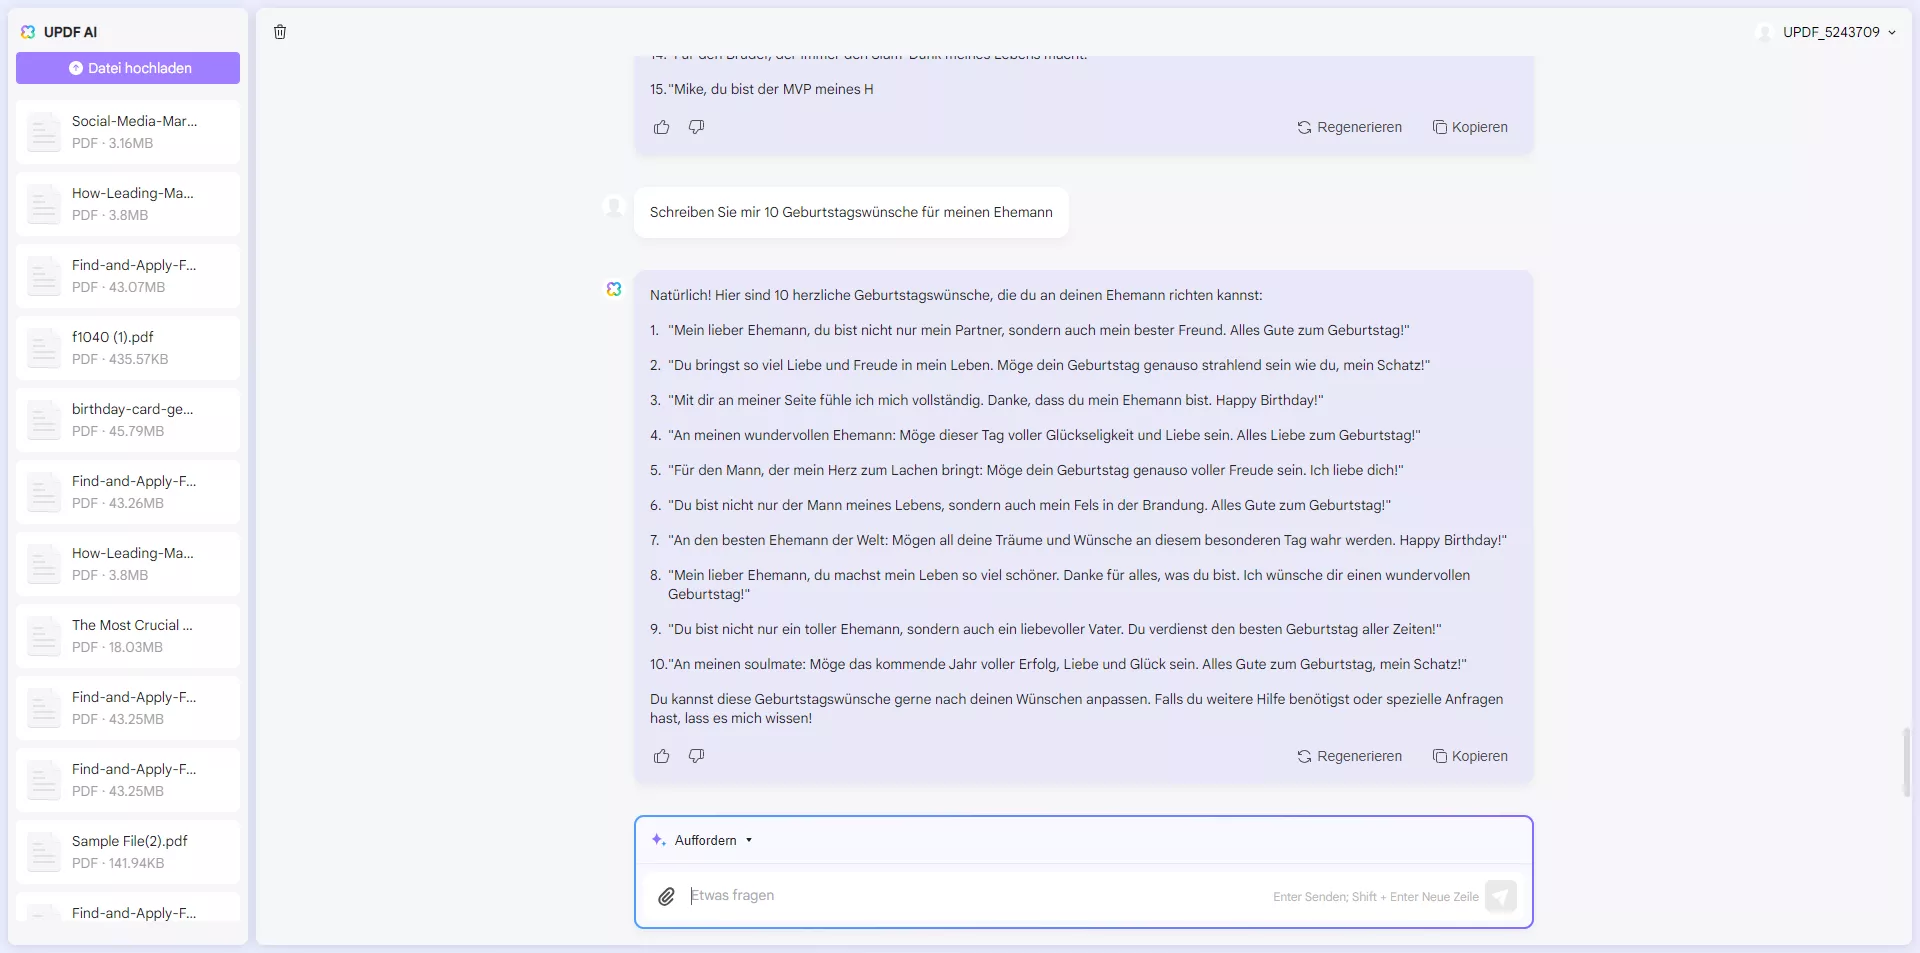The height and width of the screenshot is (953, 1920).
Task: Click PDF icon of Social-Media-Mar... file
Action: (43, 132)
